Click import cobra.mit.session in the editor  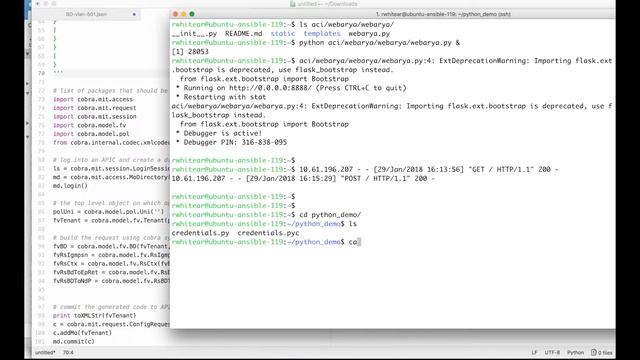click(x=95, y=116)
